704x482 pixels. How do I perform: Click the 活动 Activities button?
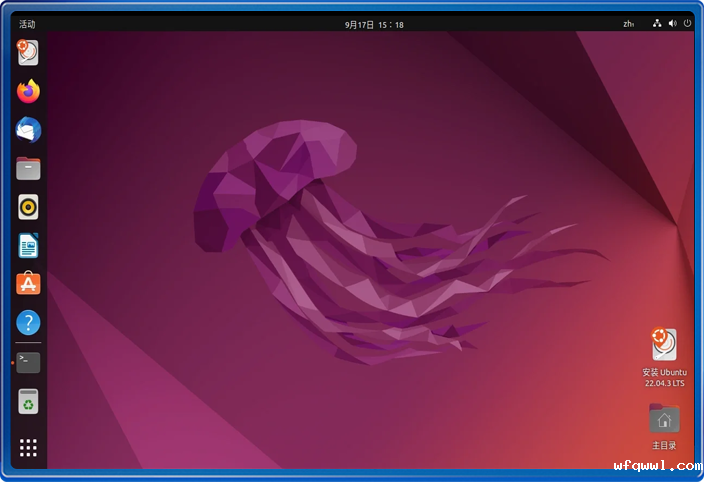(x=27, y=24)
